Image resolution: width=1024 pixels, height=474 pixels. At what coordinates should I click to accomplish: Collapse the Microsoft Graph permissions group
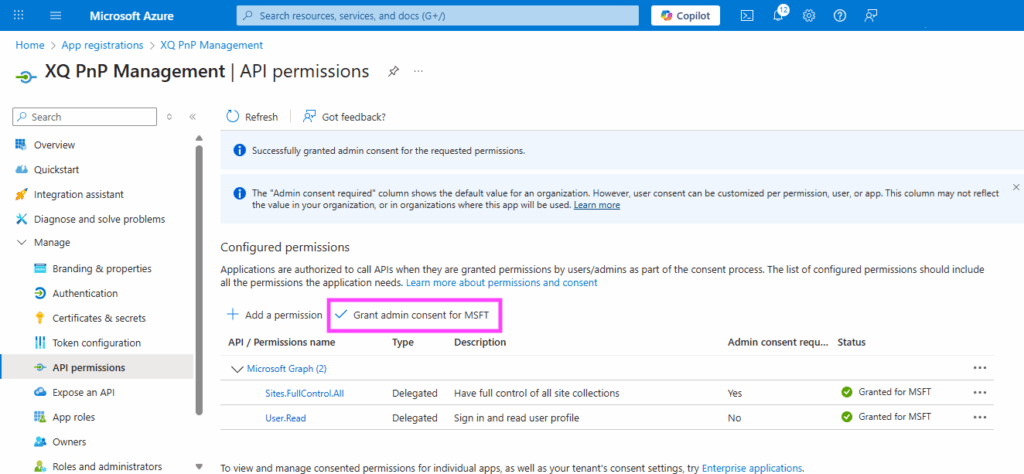click(237, 369)
